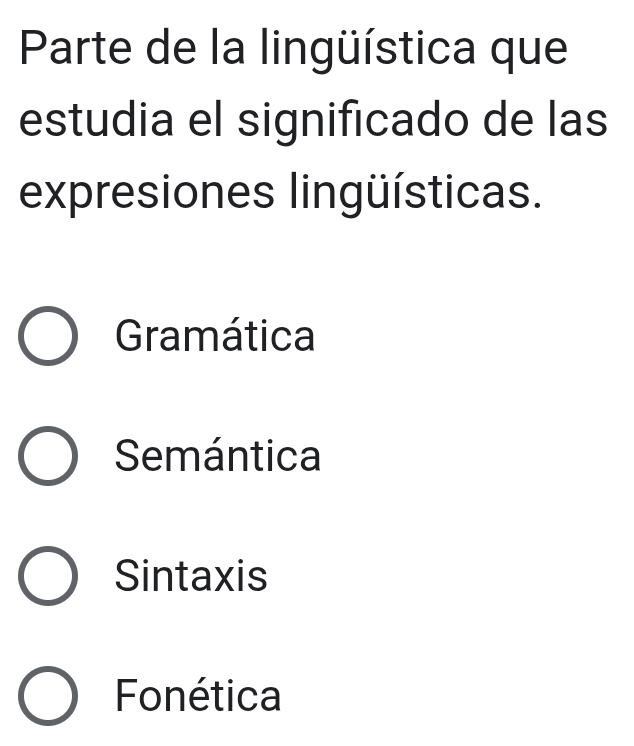
Task: Click the "Semántica" option label text
Action: click(218, 457)
